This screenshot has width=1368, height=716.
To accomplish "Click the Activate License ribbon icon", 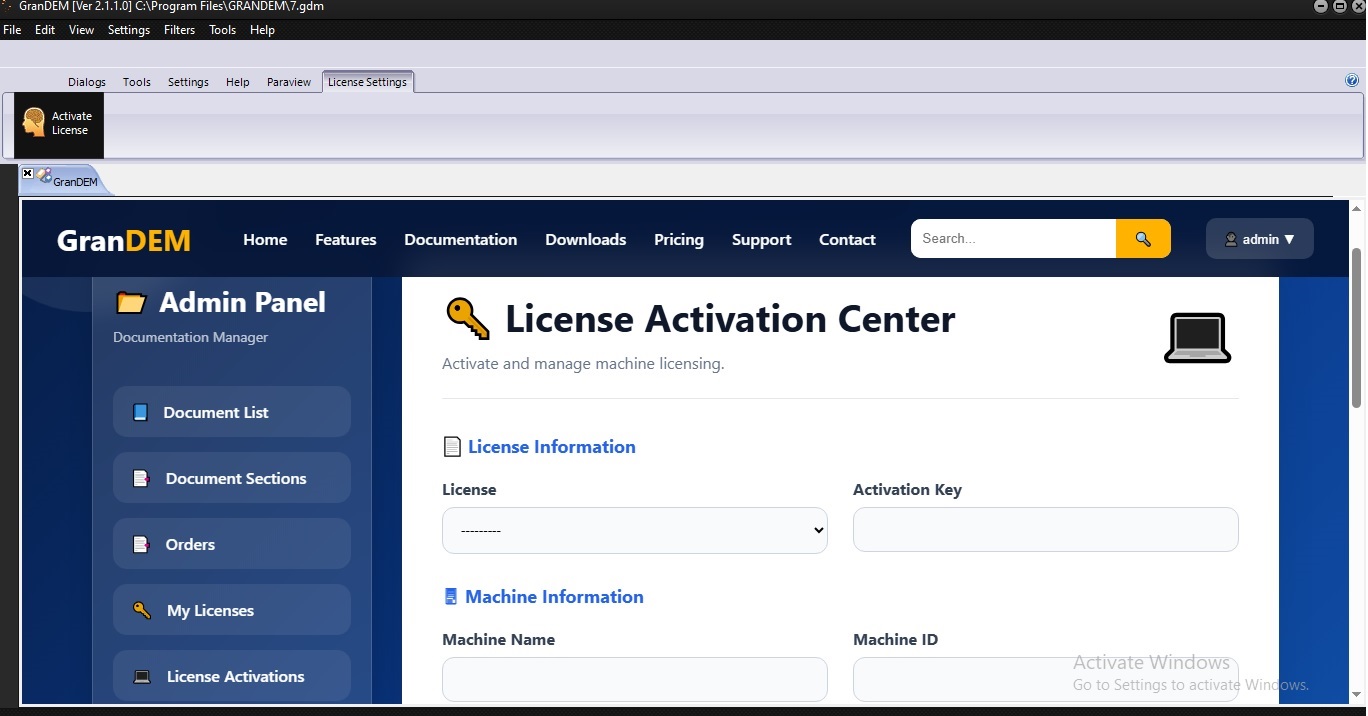I will [x=59, y=124].
